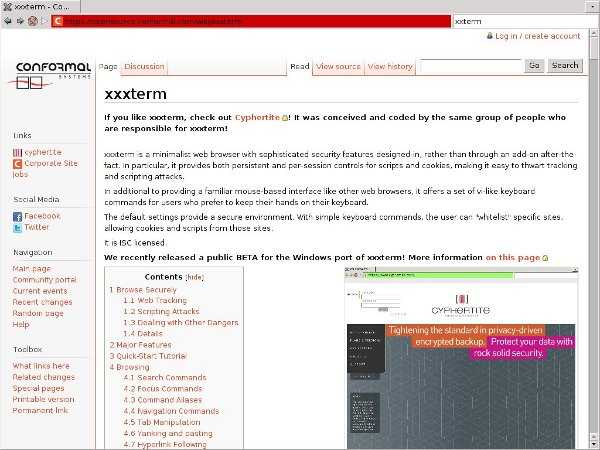Image resolution: width=600 pixels, height=450 pixels.
Task: Jump to 4.6 Yanking and pasting section
Action: [168, 434]
